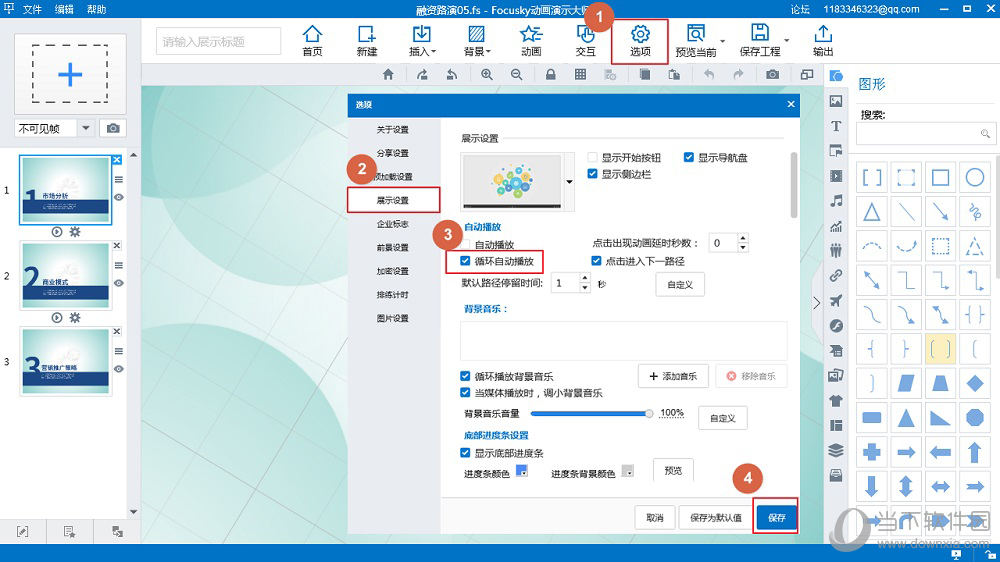Open dropdown arrow next to 预览当前

[x=723, y=41]
